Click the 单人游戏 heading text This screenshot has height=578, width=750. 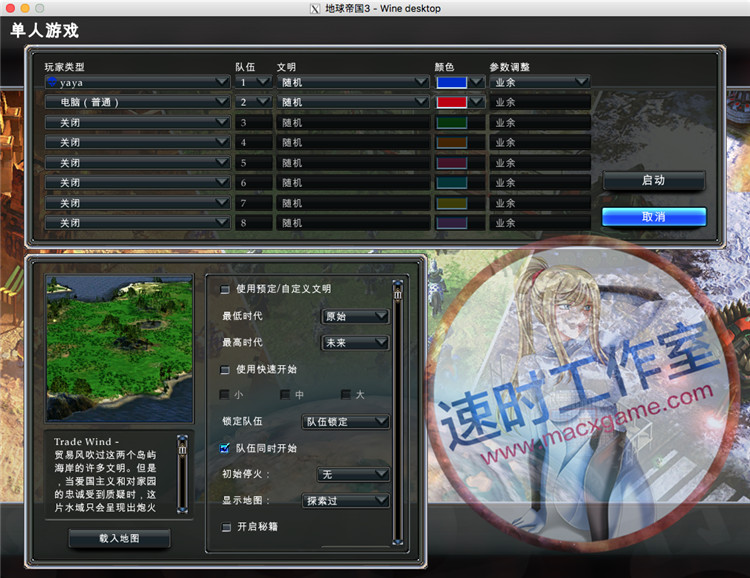(x=44, y=31)
